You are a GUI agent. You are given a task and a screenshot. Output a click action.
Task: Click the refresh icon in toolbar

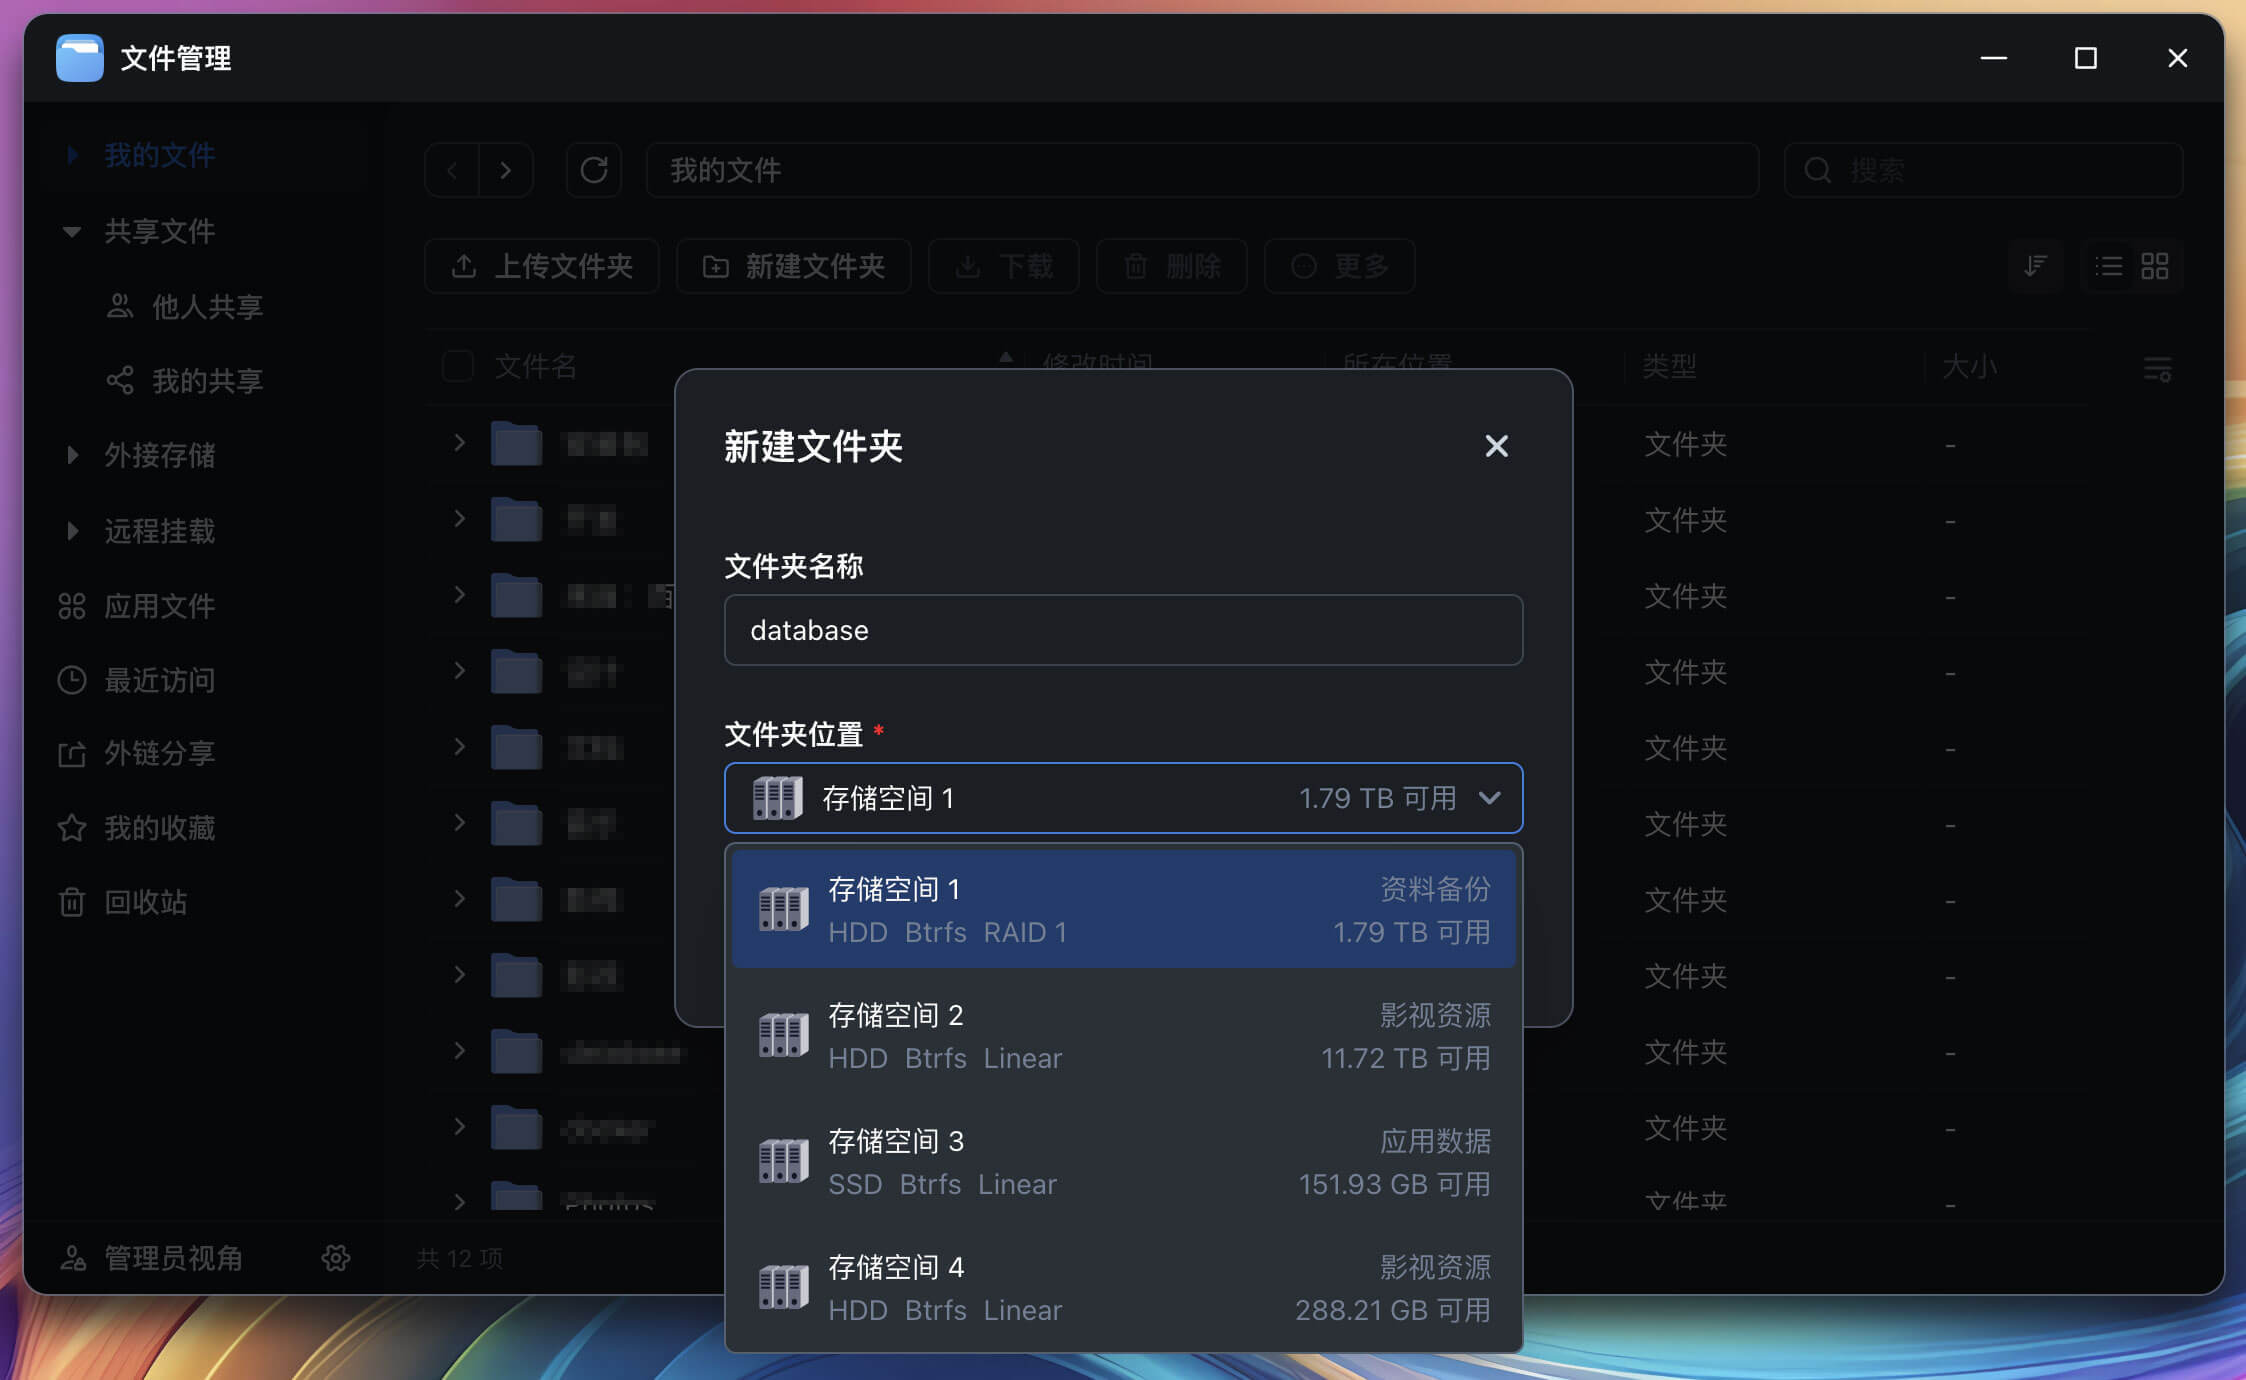coord(594,170)
